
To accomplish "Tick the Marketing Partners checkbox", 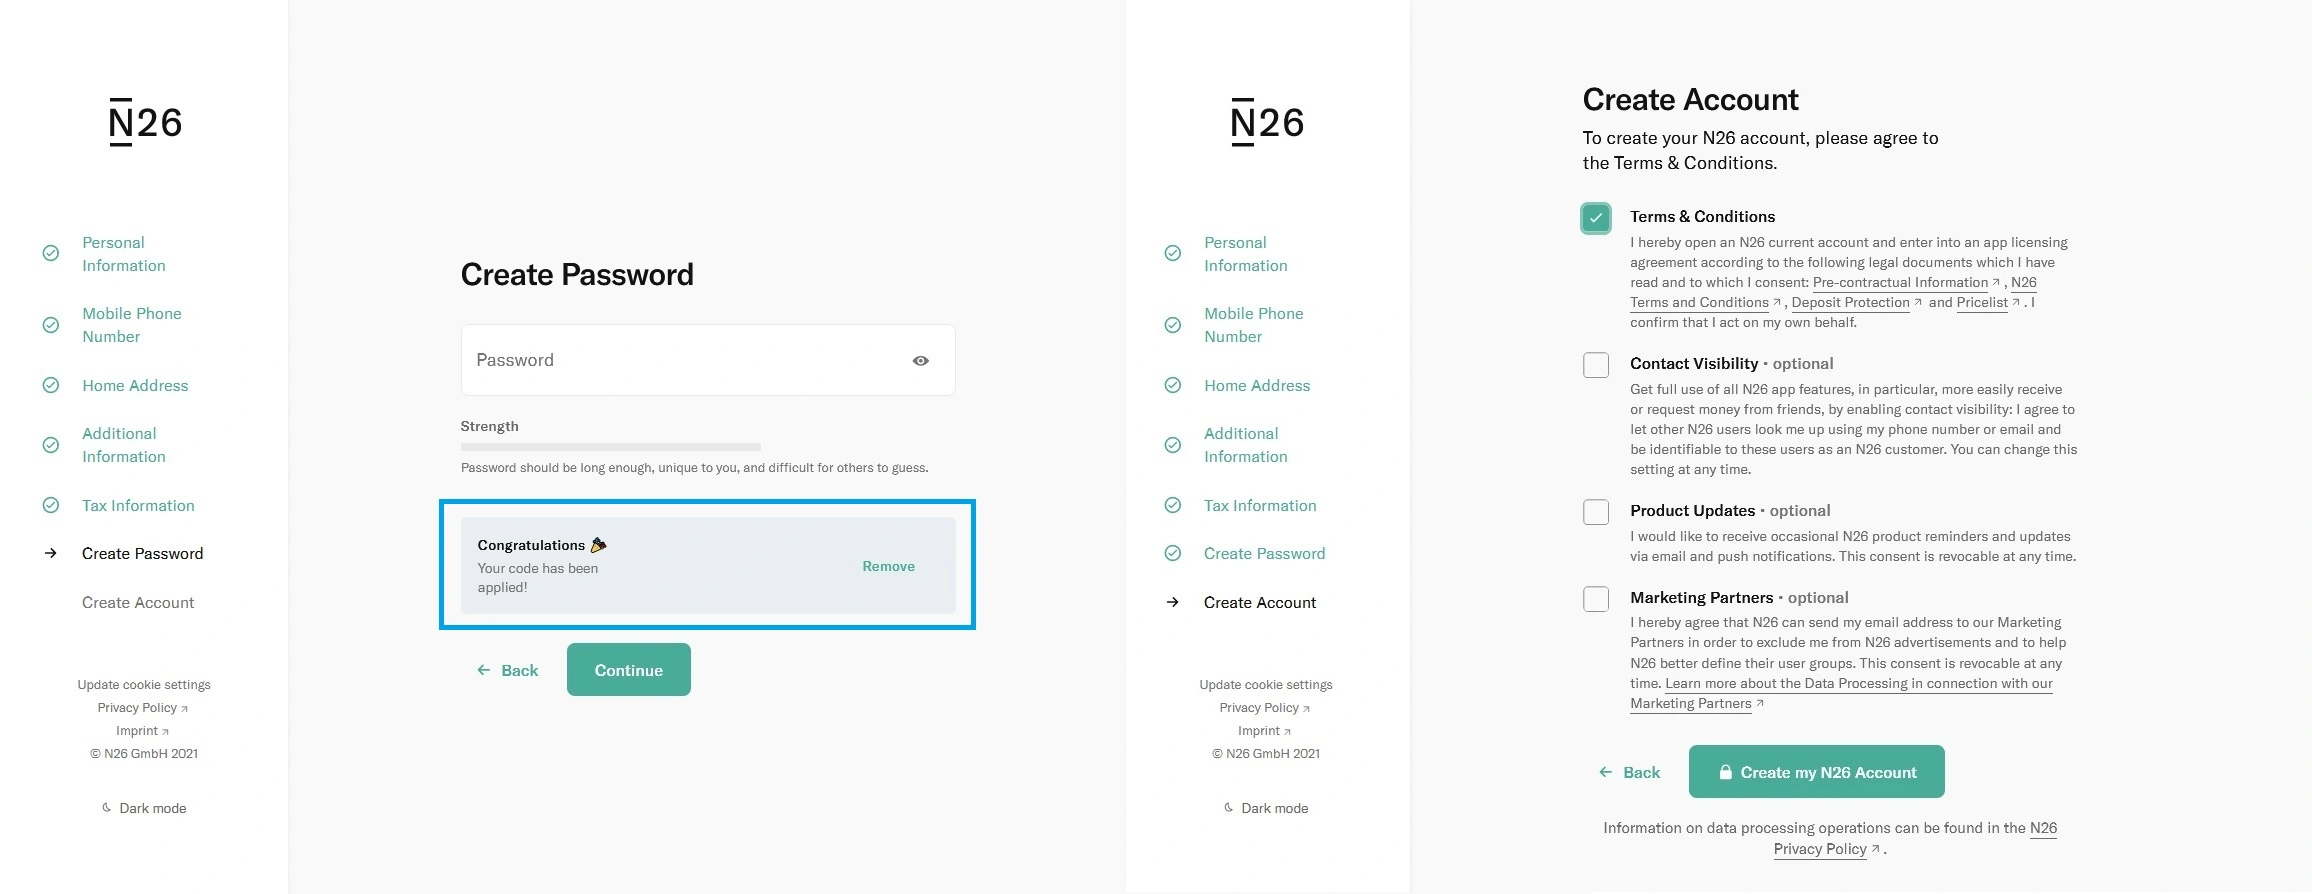I will coord(1596,599).
